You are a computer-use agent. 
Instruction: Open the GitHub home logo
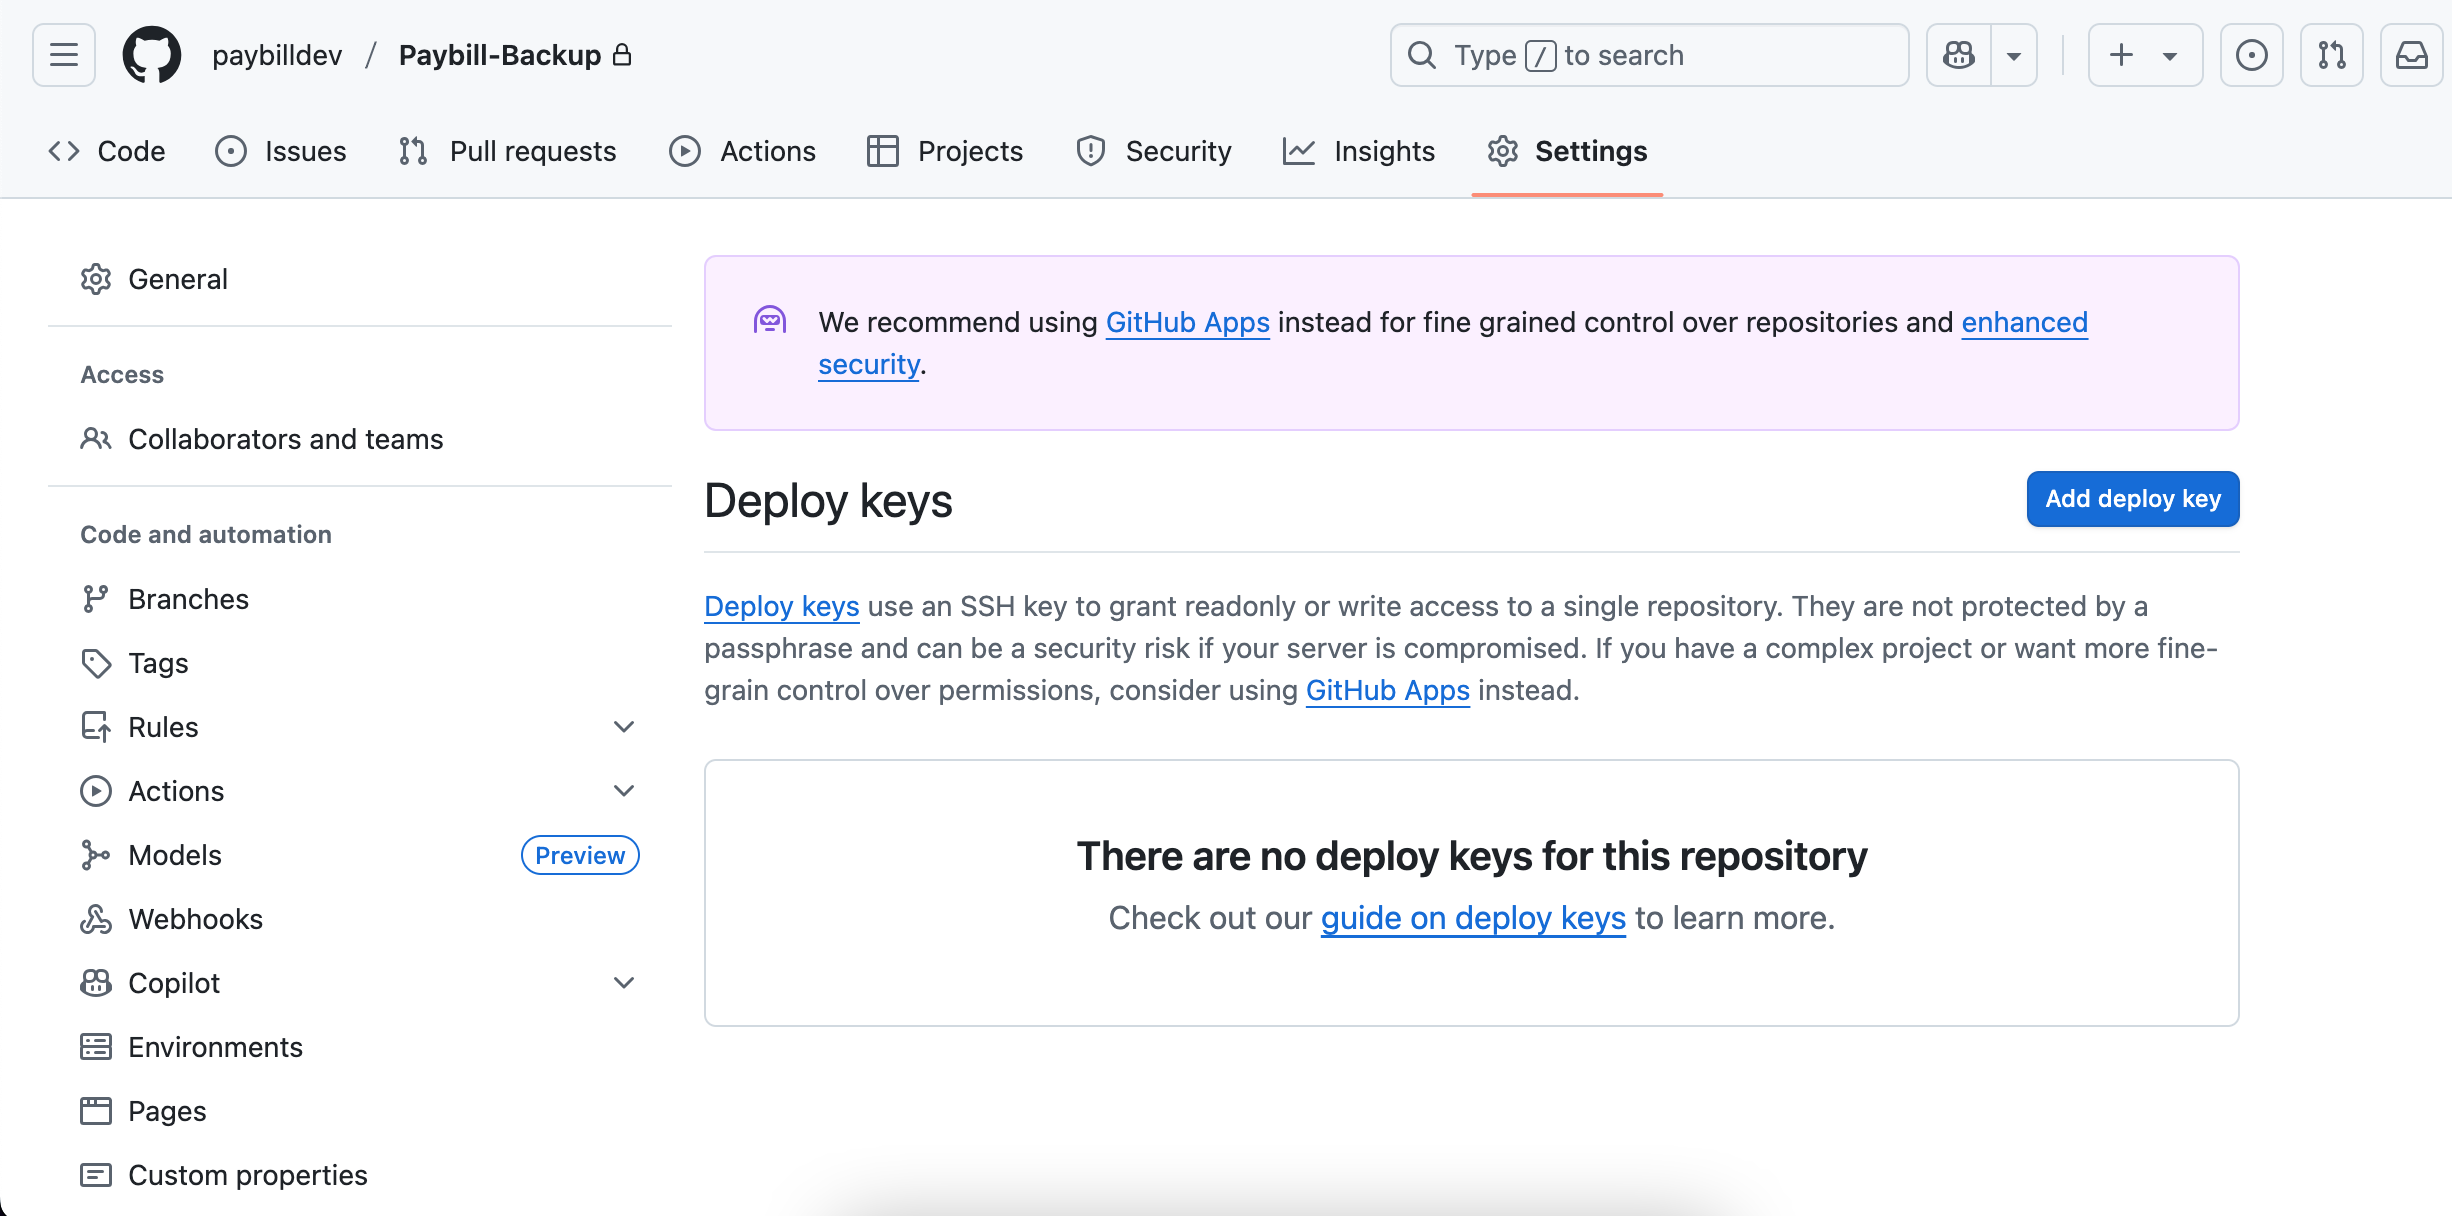coord(150,55)
